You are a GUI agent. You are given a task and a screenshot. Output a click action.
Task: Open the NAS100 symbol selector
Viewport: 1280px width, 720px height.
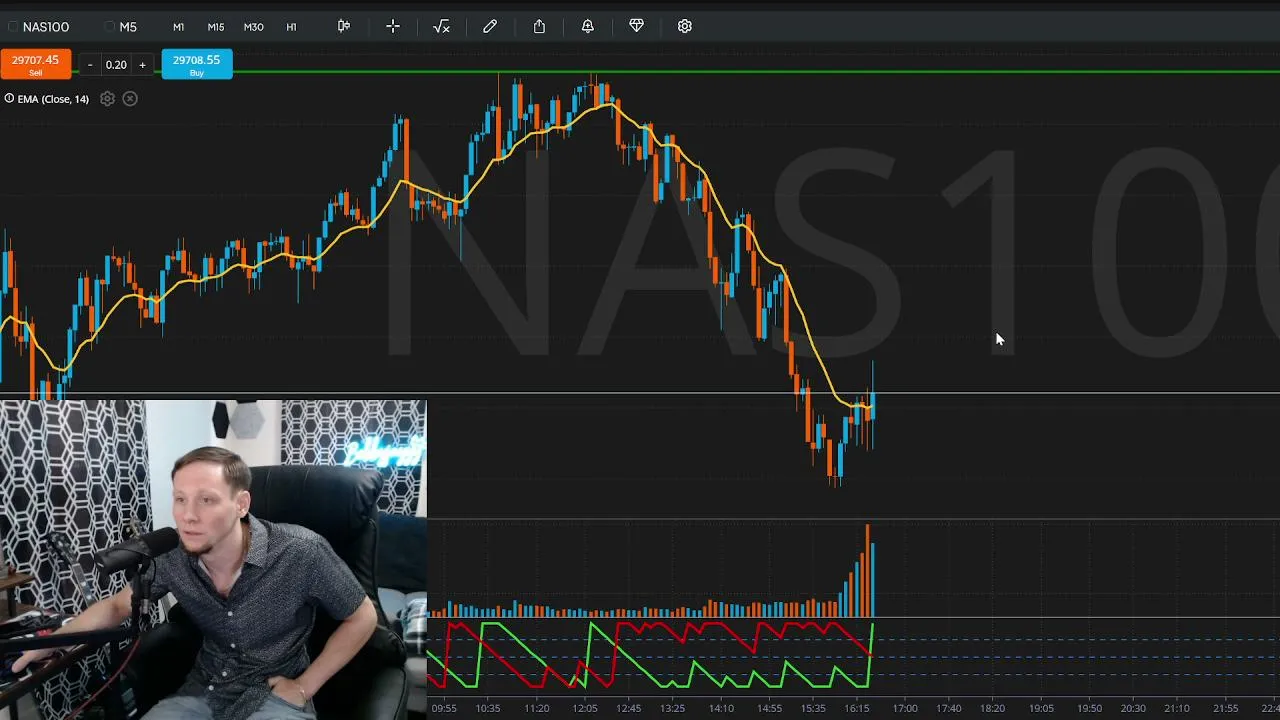pos(45,27)
